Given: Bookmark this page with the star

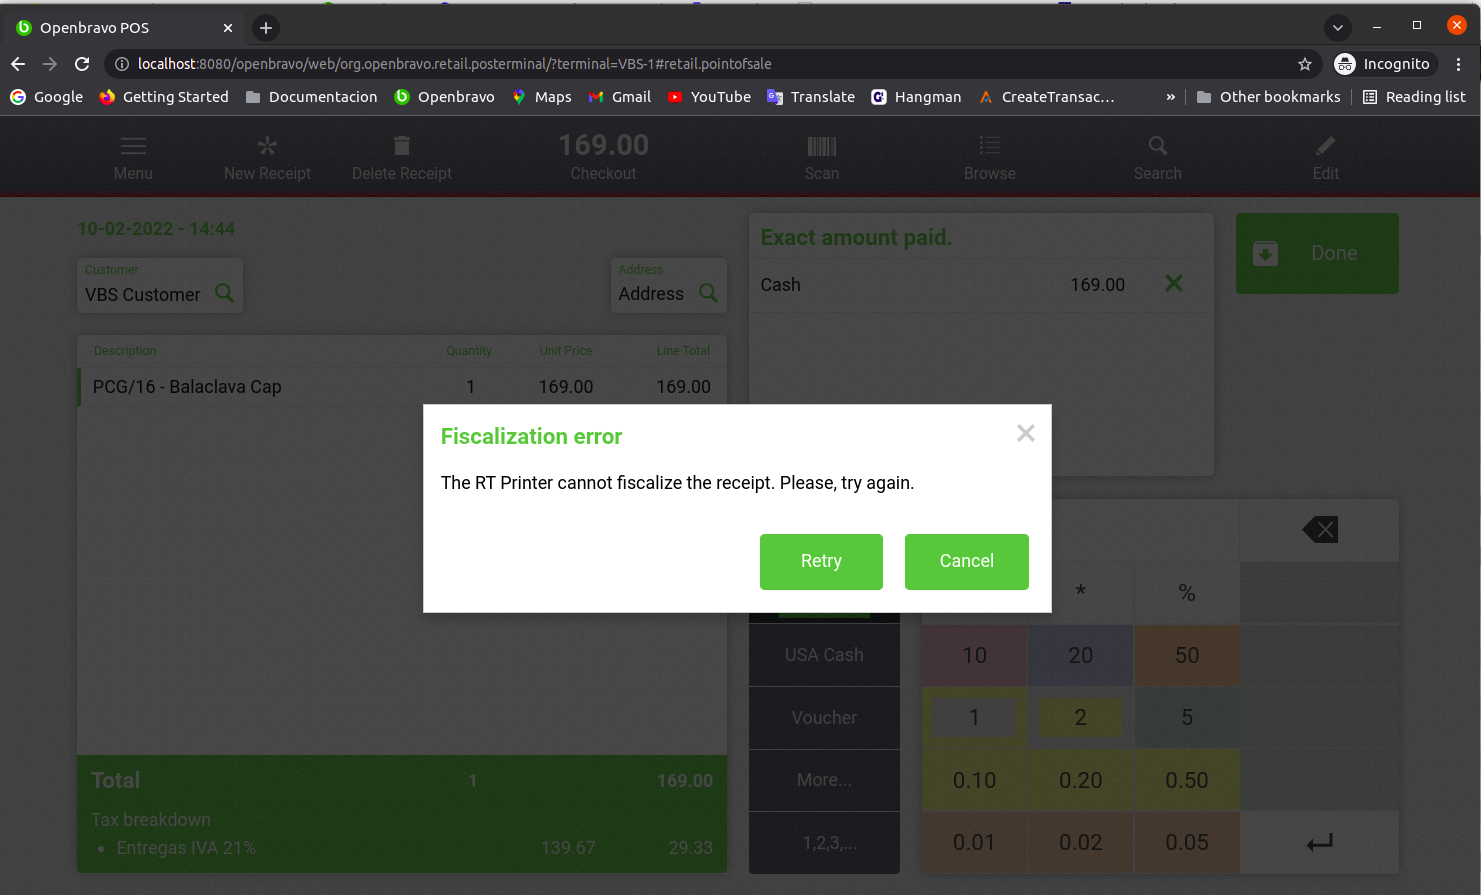Looking at the screenshot, I should (1305, 64).
